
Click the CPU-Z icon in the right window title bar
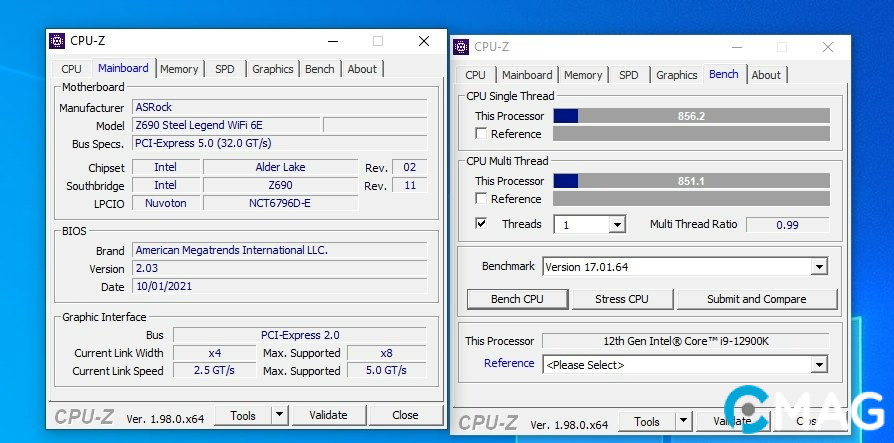461,47
